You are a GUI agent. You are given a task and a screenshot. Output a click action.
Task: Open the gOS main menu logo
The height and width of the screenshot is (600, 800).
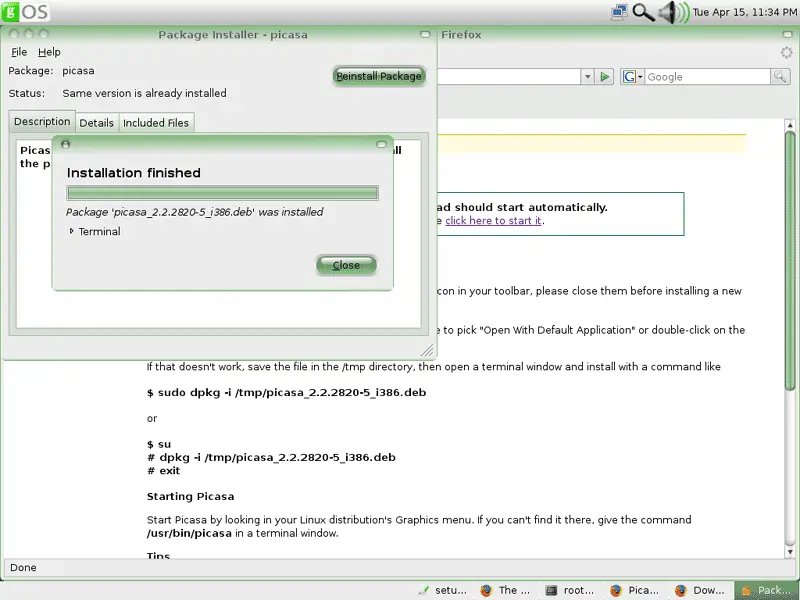pyautogui.click(x=25, y=11)
